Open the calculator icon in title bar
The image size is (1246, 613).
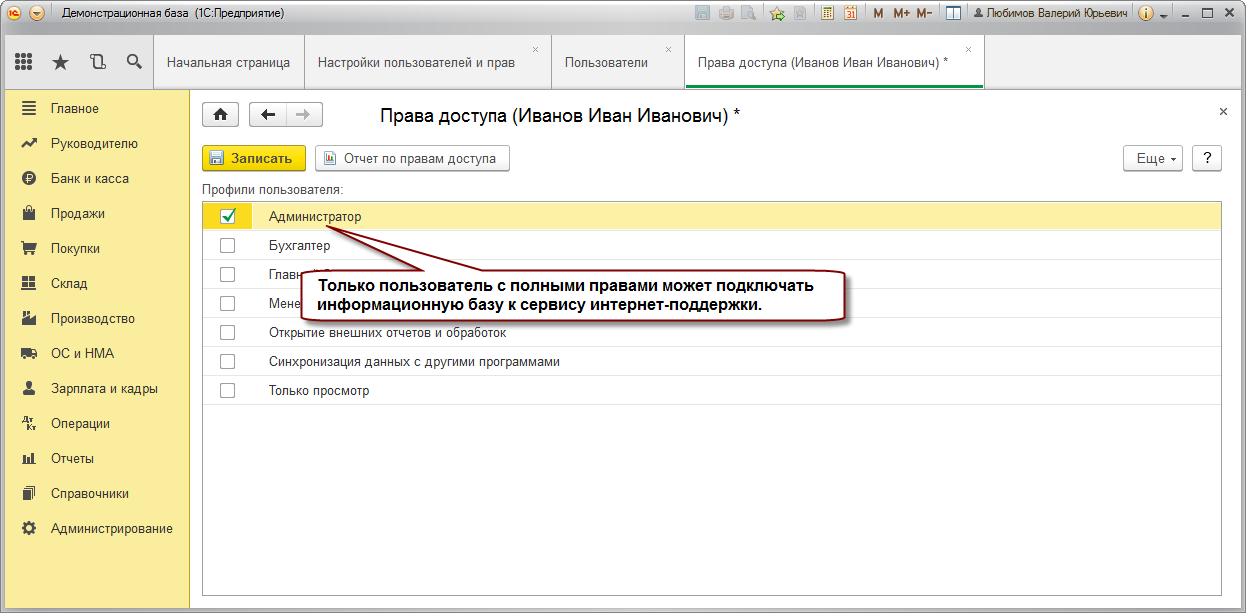point(828,13)
